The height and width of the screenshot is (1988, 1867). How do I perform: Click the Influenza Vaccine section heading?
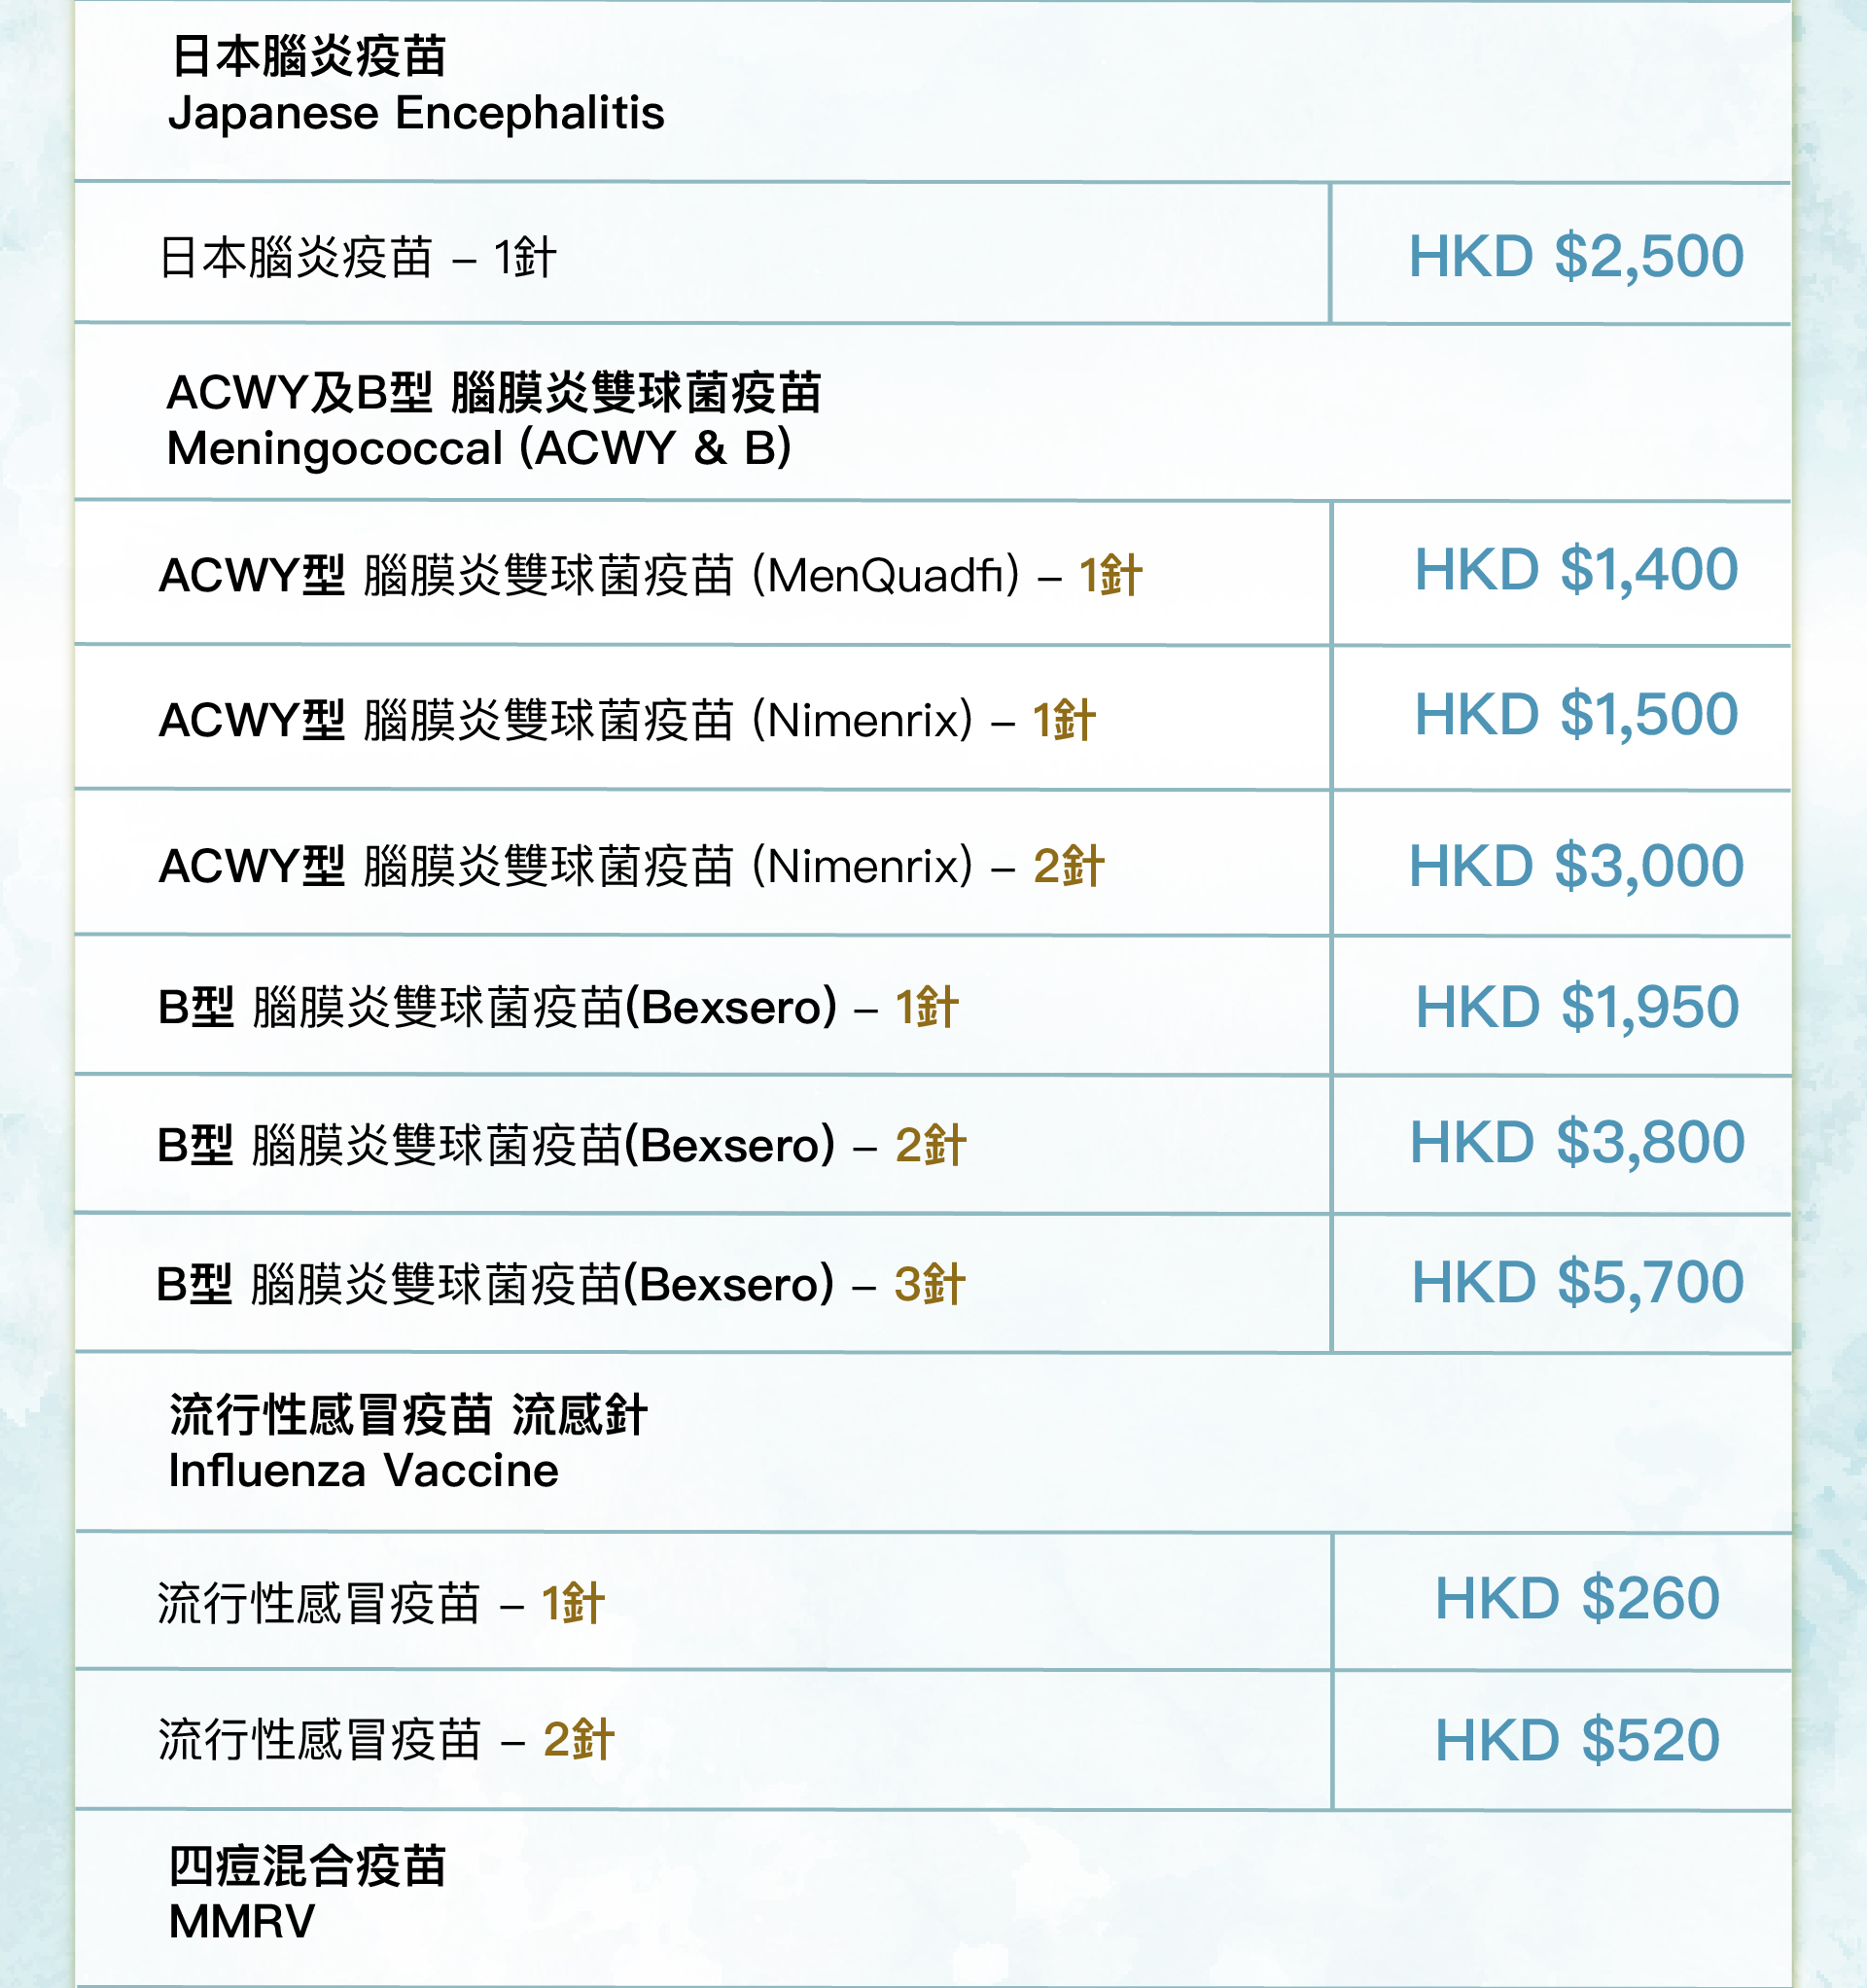tap(408, 1442)
